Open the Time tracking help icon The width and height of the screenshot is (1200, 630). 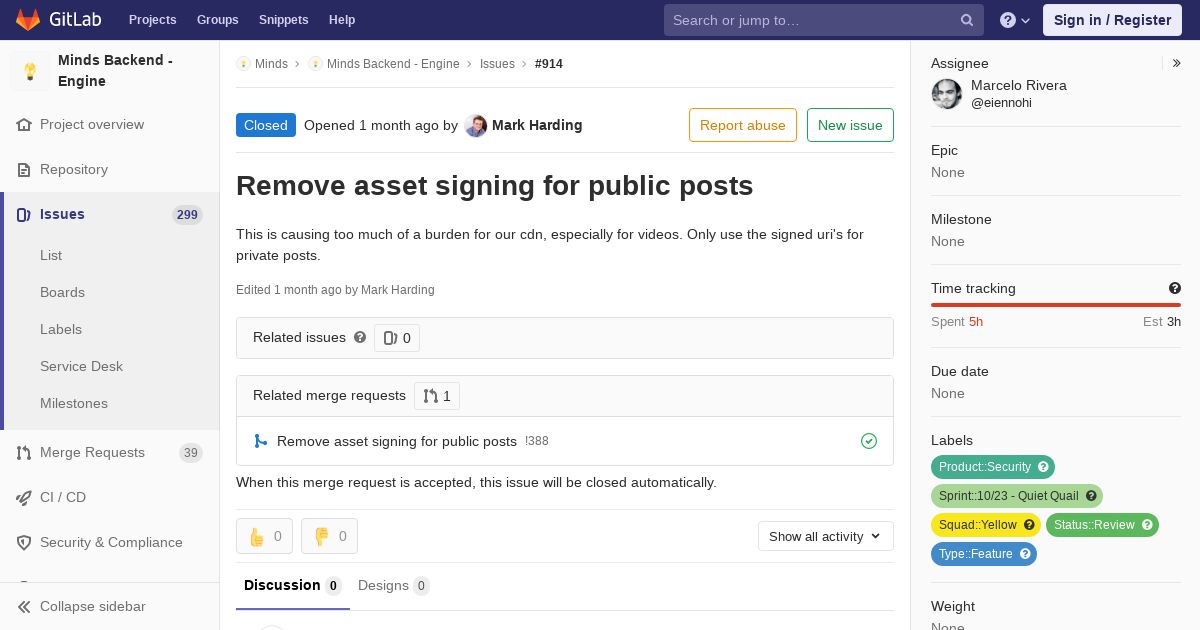[x=1175, y=288]
